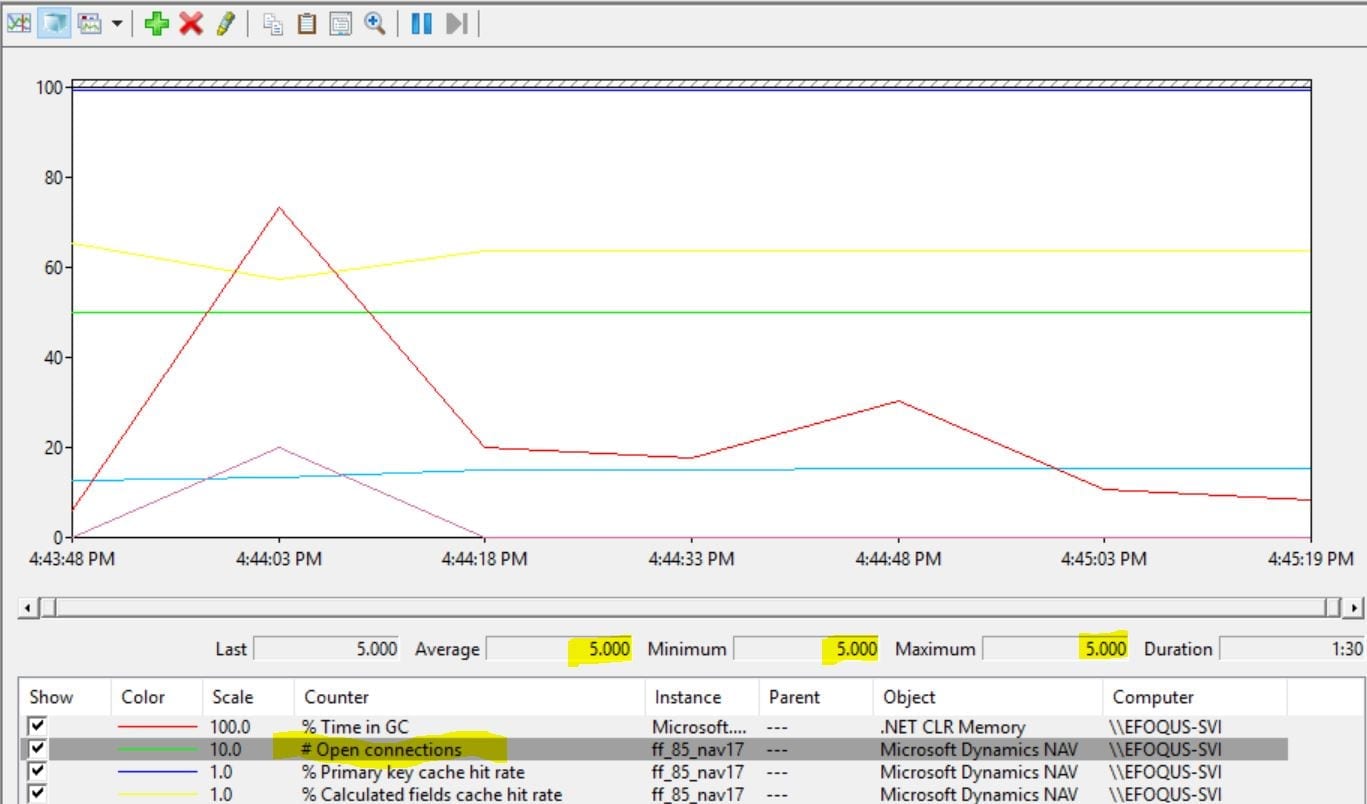Uncheck Show for % Primary key cache hit rate
The width and height of the screenshot is (1367, 804).
pyautogui.click(x=38, y=772)
